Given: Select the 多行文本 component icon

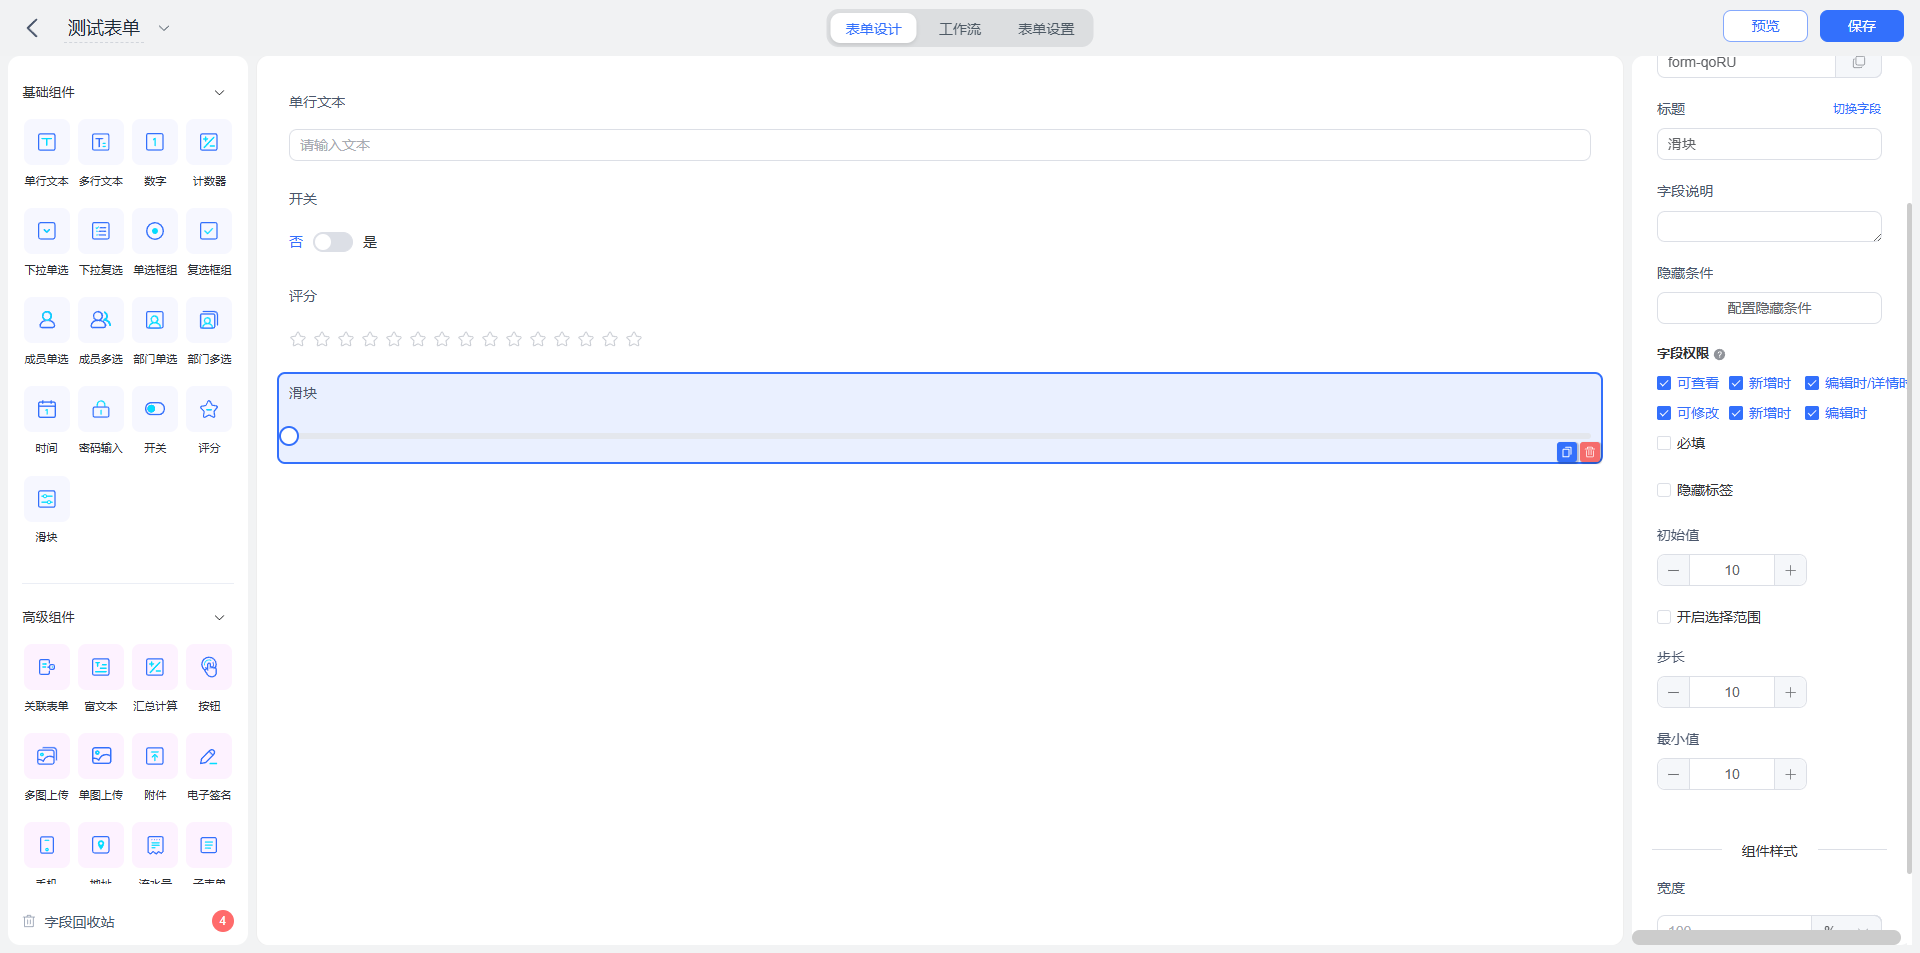Looking at the screenshot, I should click(101, 142).
